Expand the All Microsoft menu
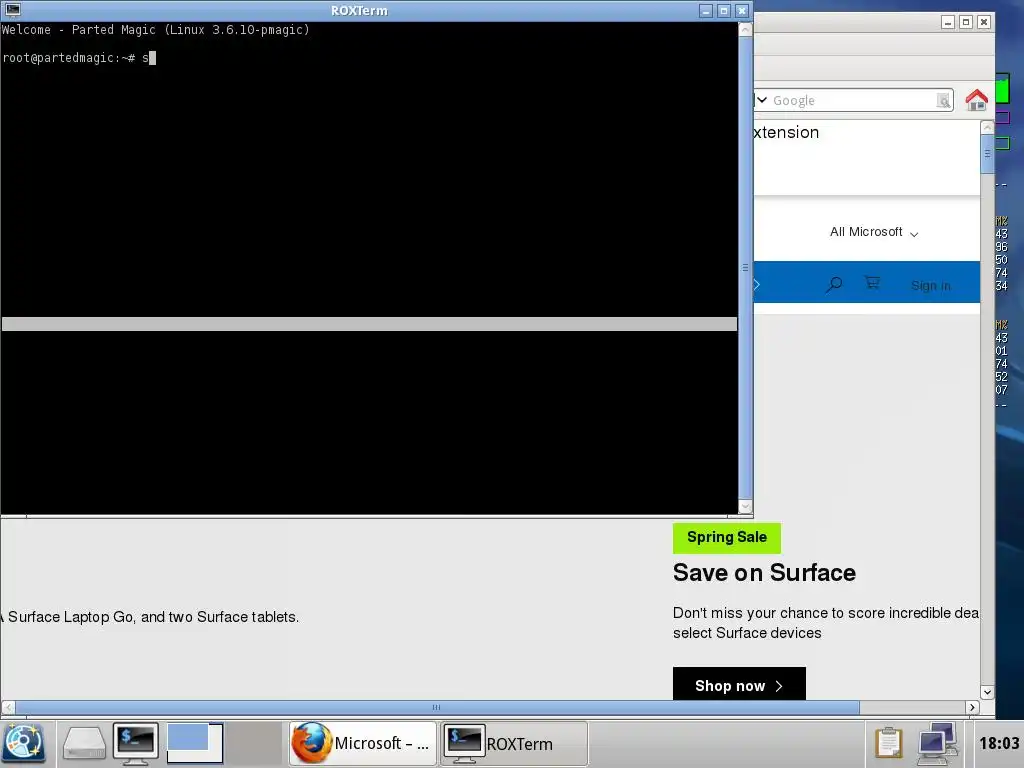1024x768 pixels. (874, 232)
